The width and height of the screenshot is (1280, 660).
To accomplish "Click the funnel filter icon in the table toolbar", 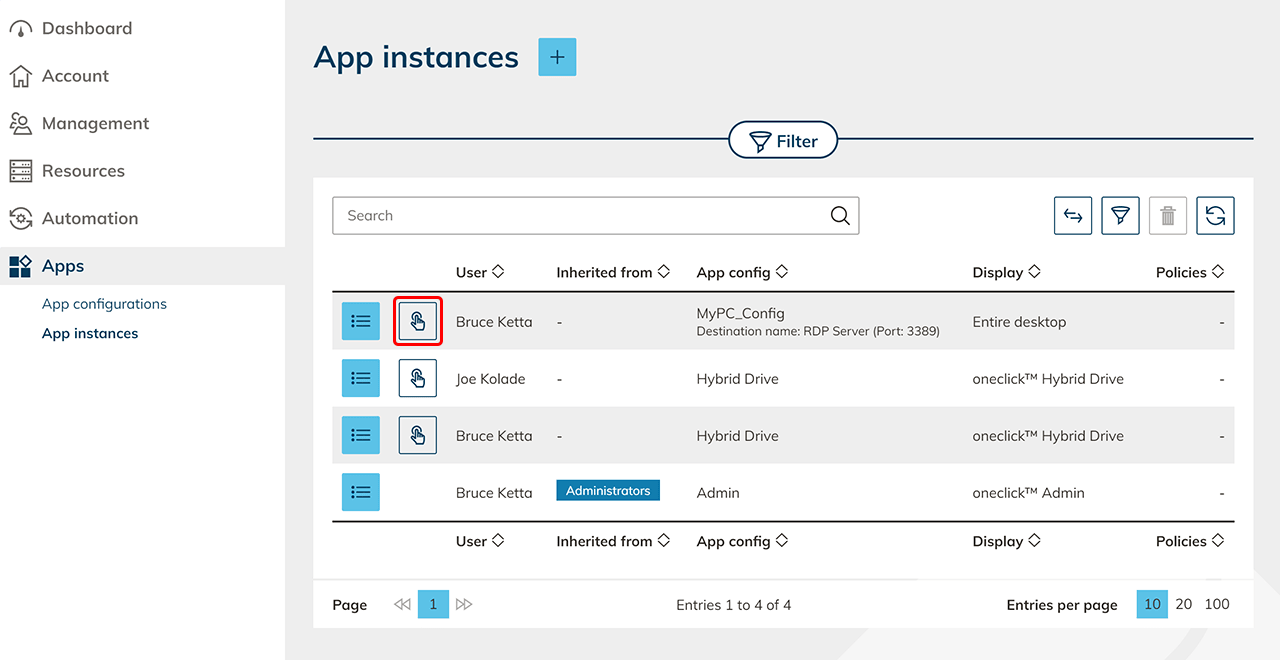I will (1121, 216).
